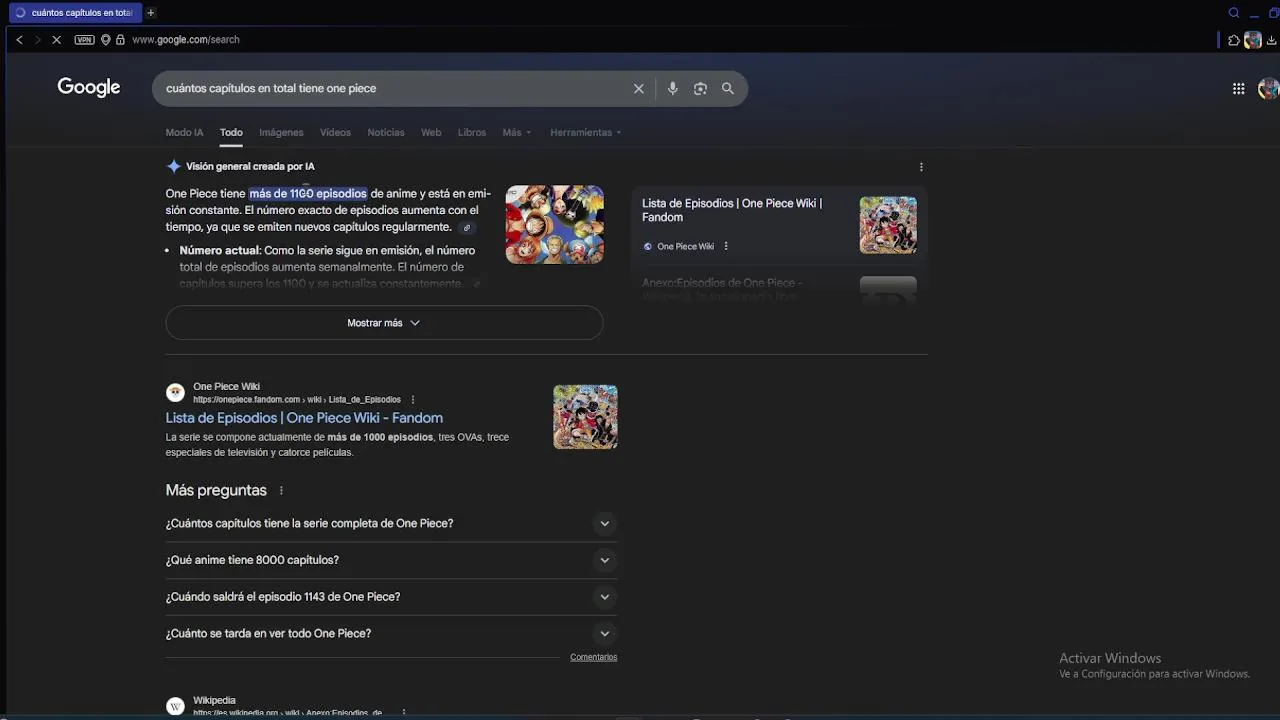
Task: Open thumbnail beside Fandom search result
Action: [585, 417]
